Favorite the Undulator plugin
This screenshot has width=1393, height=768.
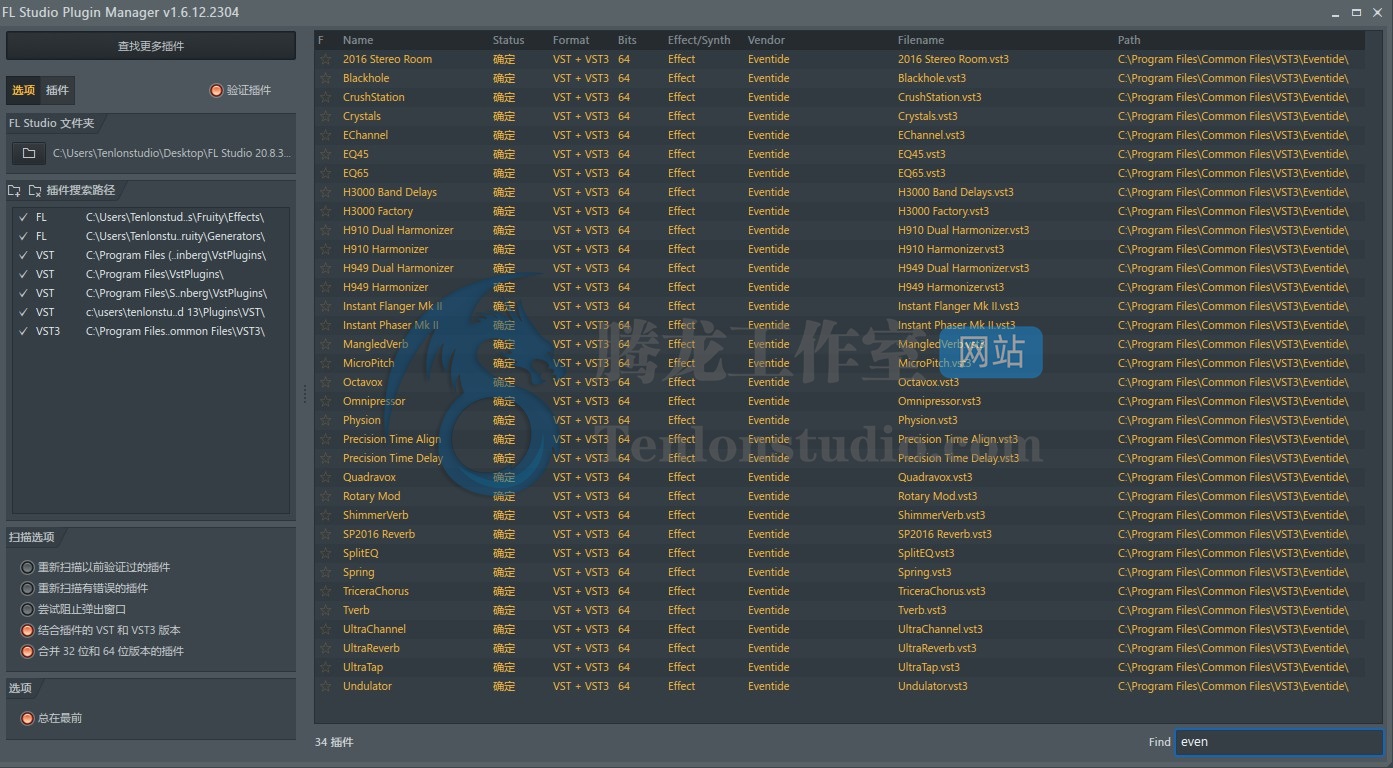tap(325, 686)
